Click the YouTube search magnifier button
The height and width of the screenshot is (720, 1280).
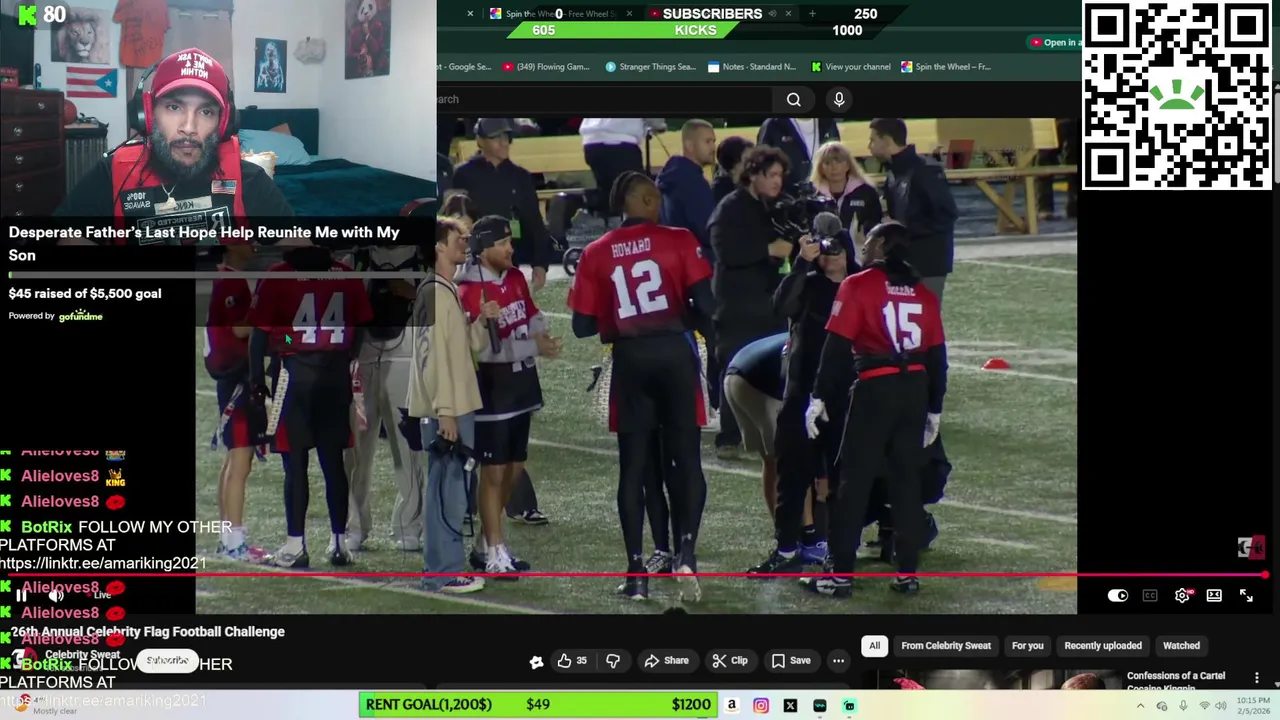(x=794, y=99)
